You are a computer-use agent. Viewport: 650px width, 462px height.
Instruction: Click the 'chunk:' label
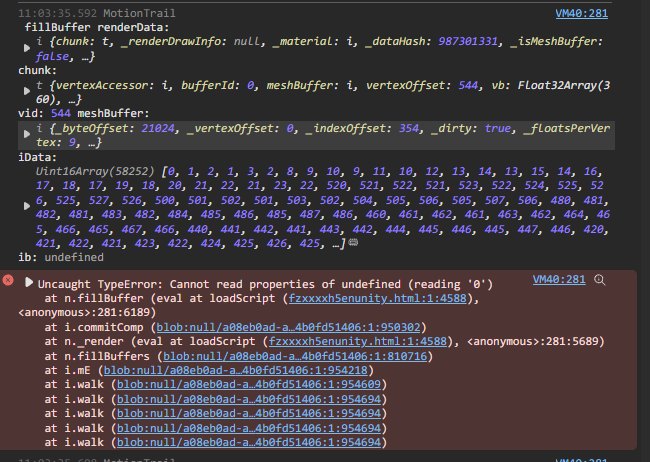click(x=37, y=71)
